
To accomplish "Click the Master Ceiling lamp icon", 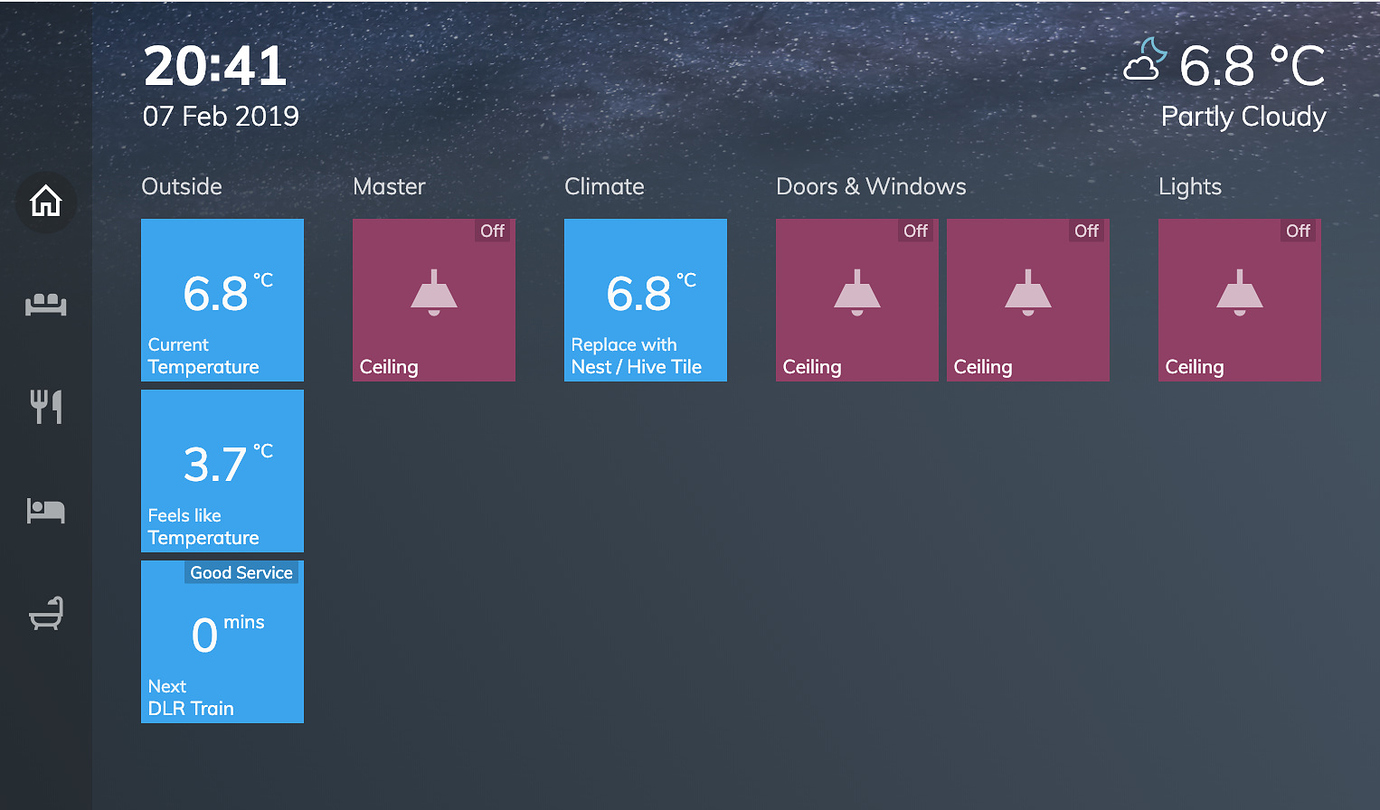I will (433, 293).
